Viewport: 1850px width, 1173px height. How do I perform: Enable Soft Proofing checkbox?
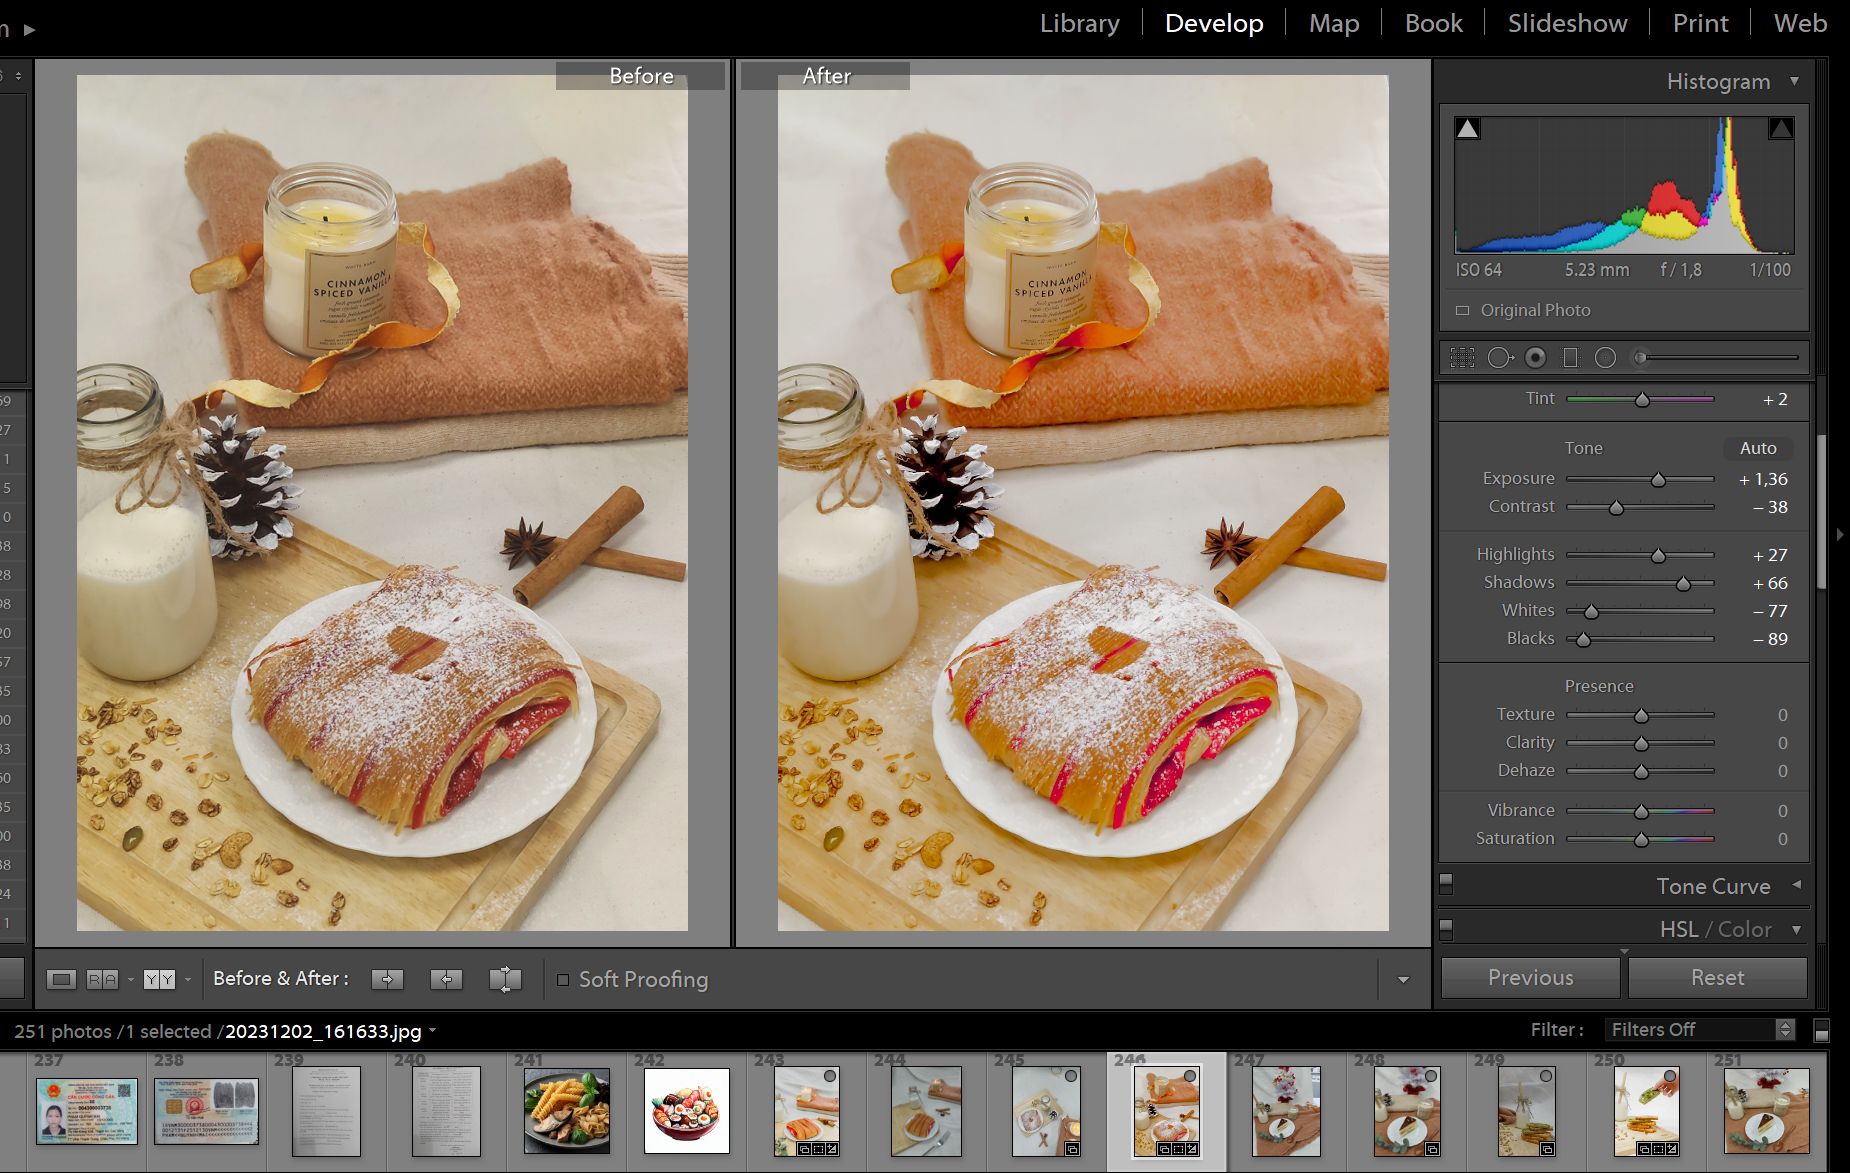click(563, 980)
